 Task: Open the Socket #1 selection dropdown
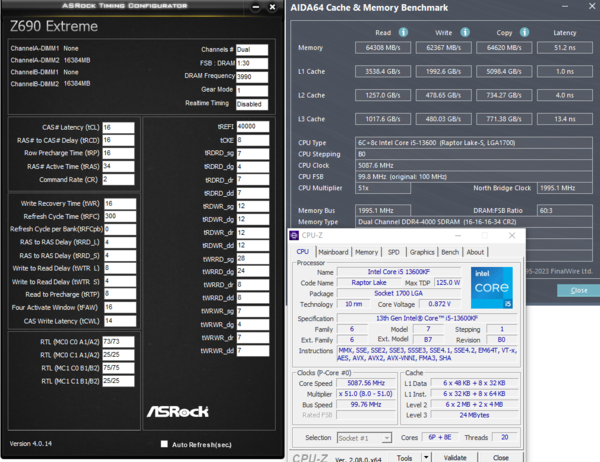coord(364,438)
